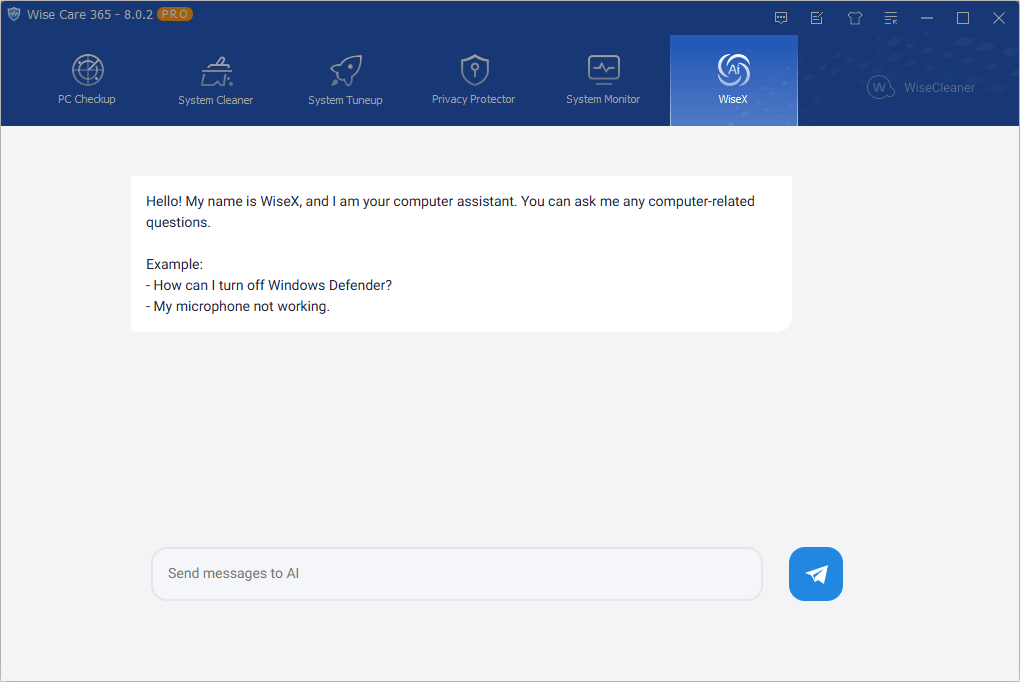Minimize the Wise Care 365 window

927,18
